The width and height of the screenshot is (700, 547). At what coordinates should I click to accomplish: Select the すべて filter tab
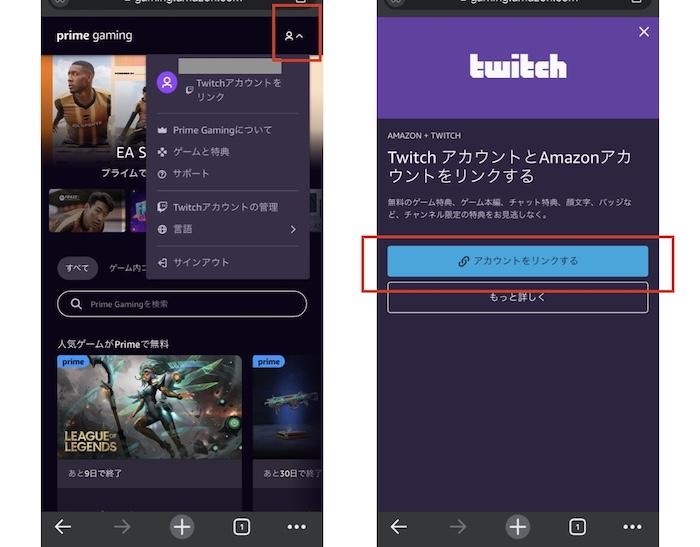(x=77, y=268)
